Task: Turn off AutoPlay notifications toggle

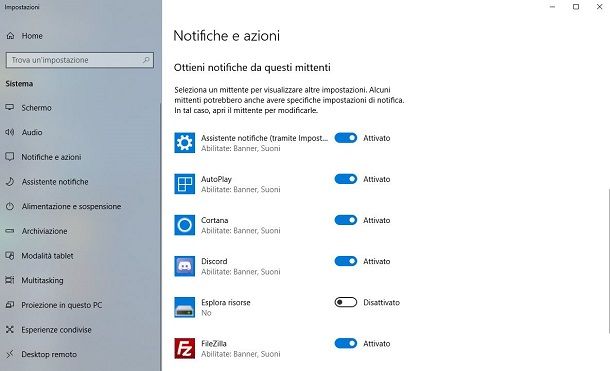Action: (346, 179)
